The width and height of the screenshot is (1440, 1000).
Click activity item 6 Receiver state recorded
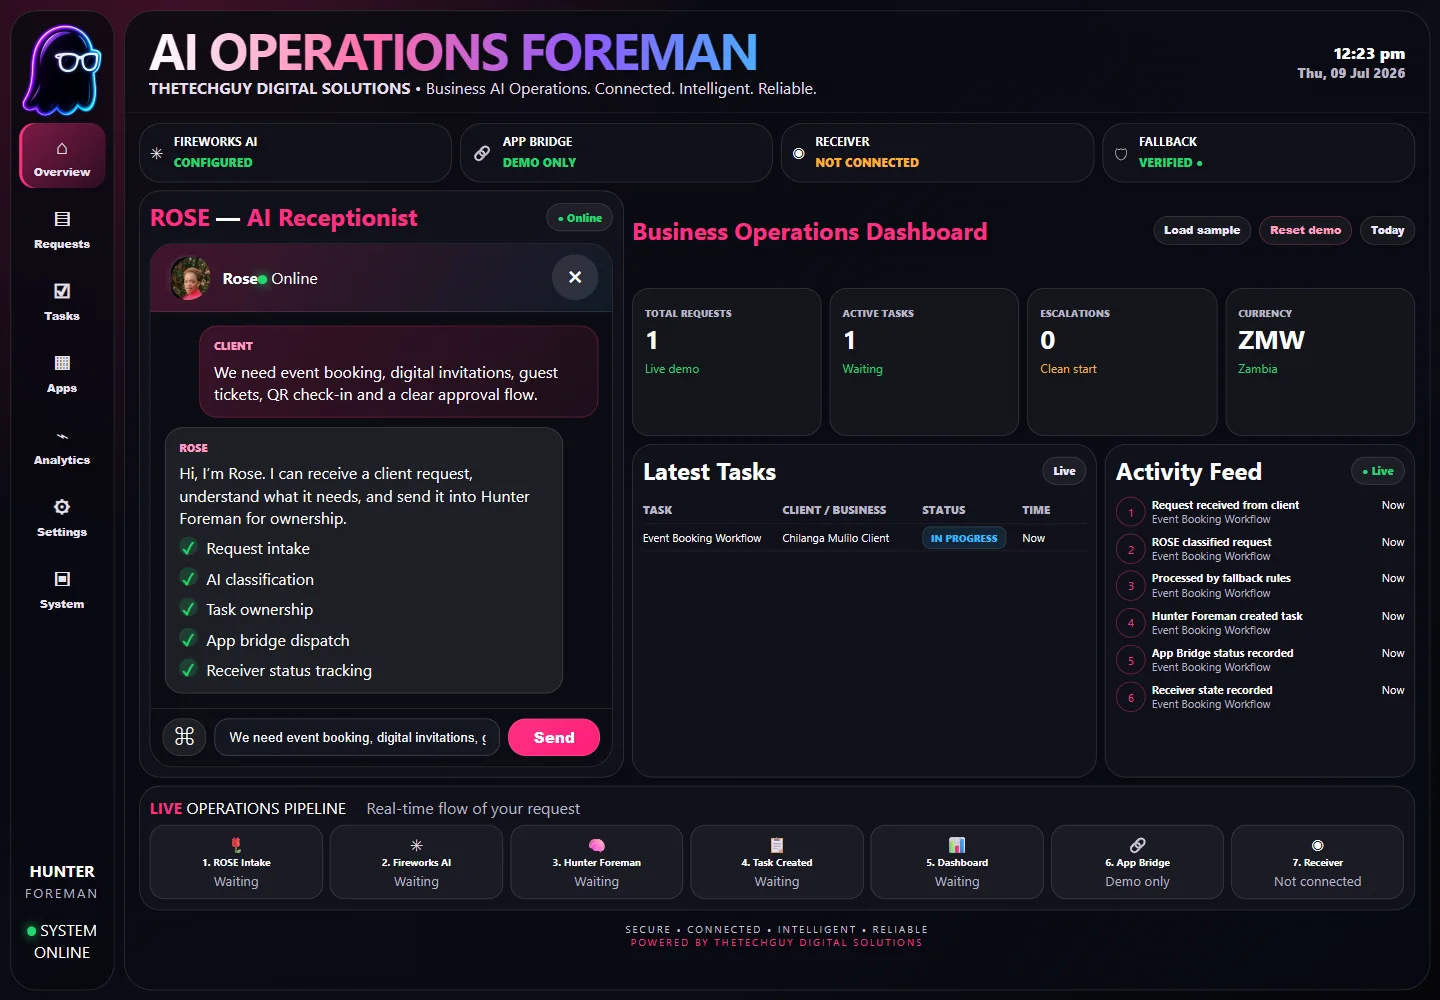[x=1260, y=697]
